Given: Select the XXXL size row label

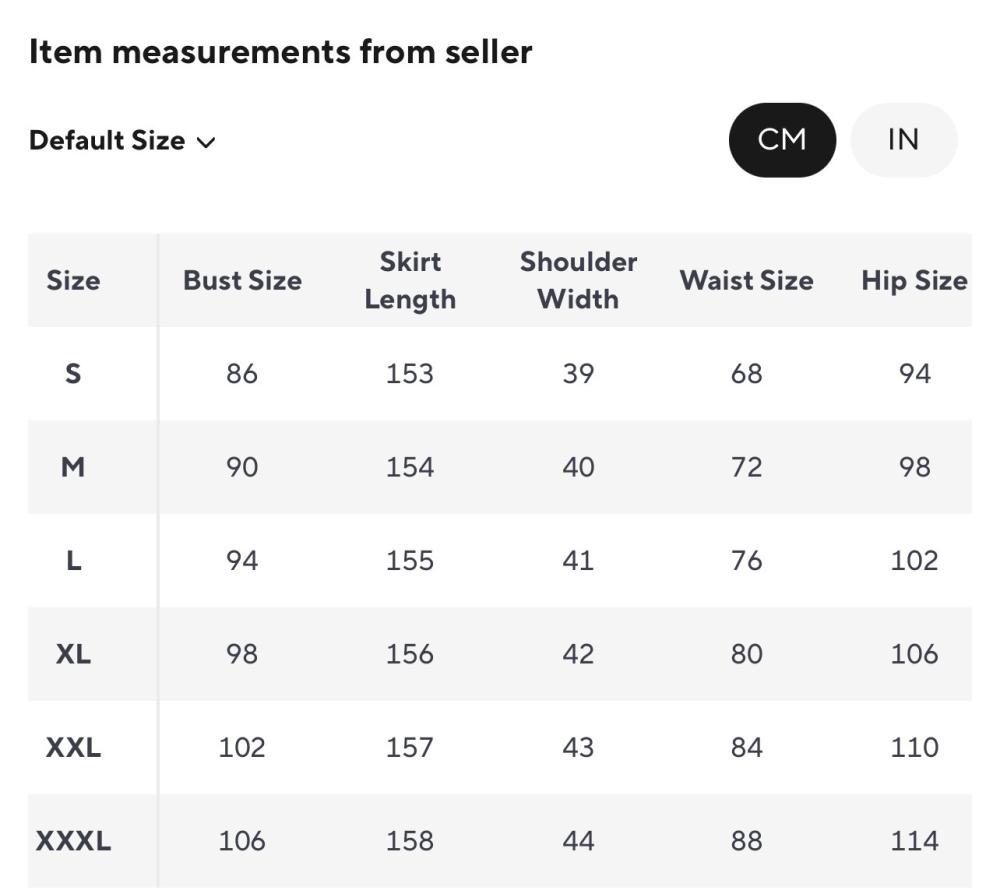Looking at the screenshot, I should (x=73, y=841).
